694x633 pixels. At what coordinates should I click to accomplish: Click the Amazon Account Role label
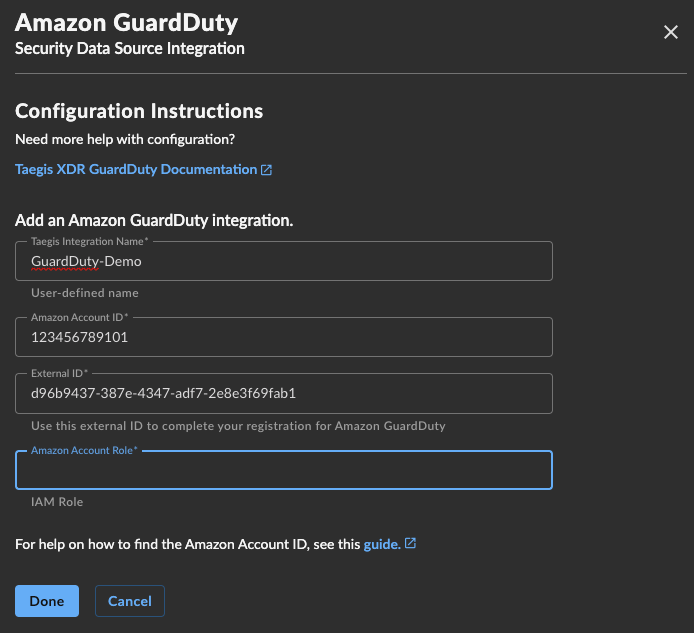[84, 450]
